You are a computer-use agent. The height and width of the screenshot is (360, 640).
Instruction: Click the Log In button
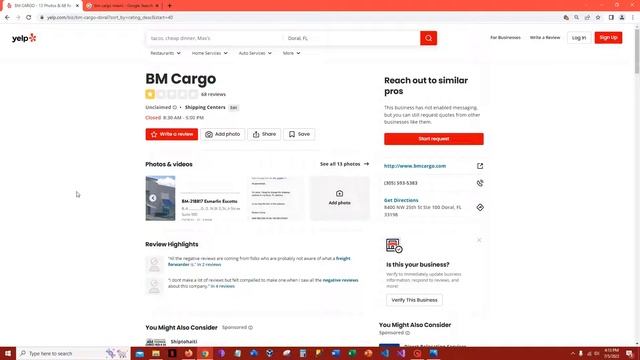click(x=579, y=38)
